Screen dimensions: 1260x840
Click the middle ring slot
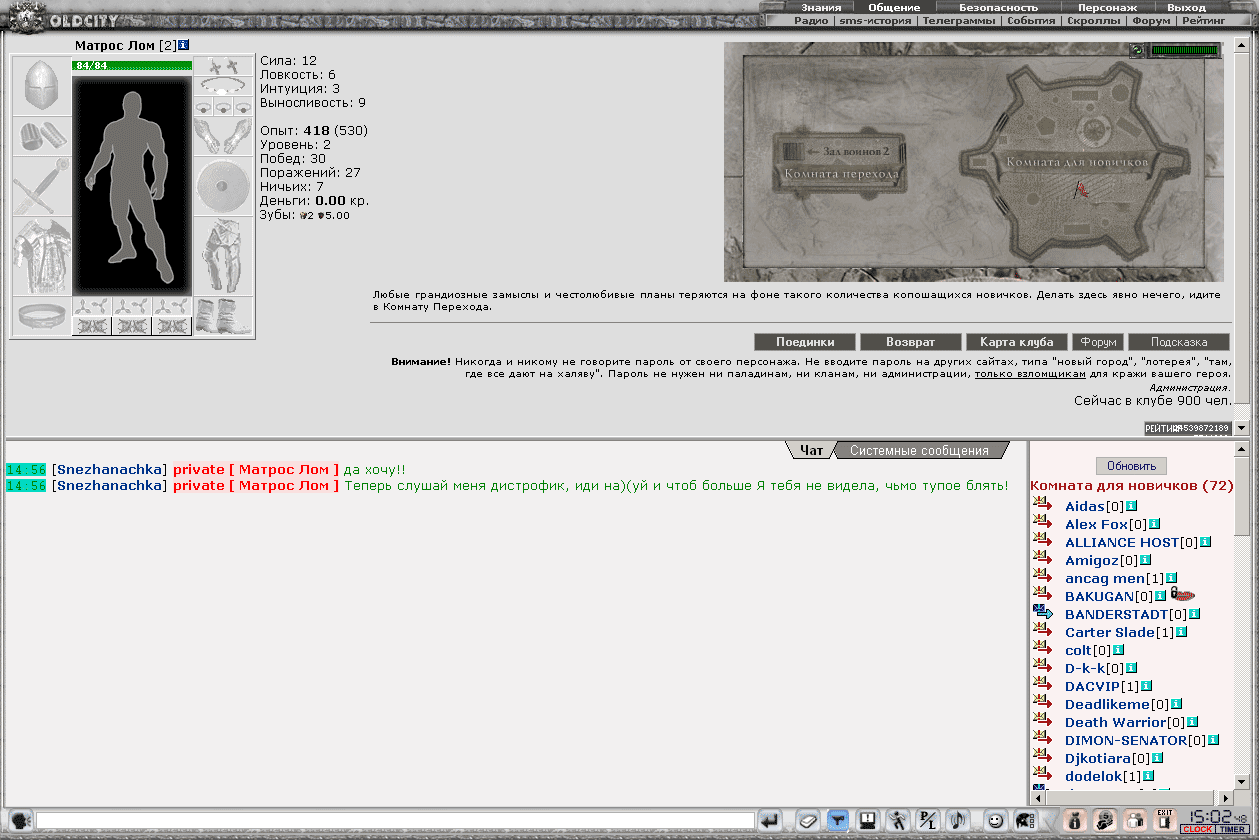coord(223,106)
